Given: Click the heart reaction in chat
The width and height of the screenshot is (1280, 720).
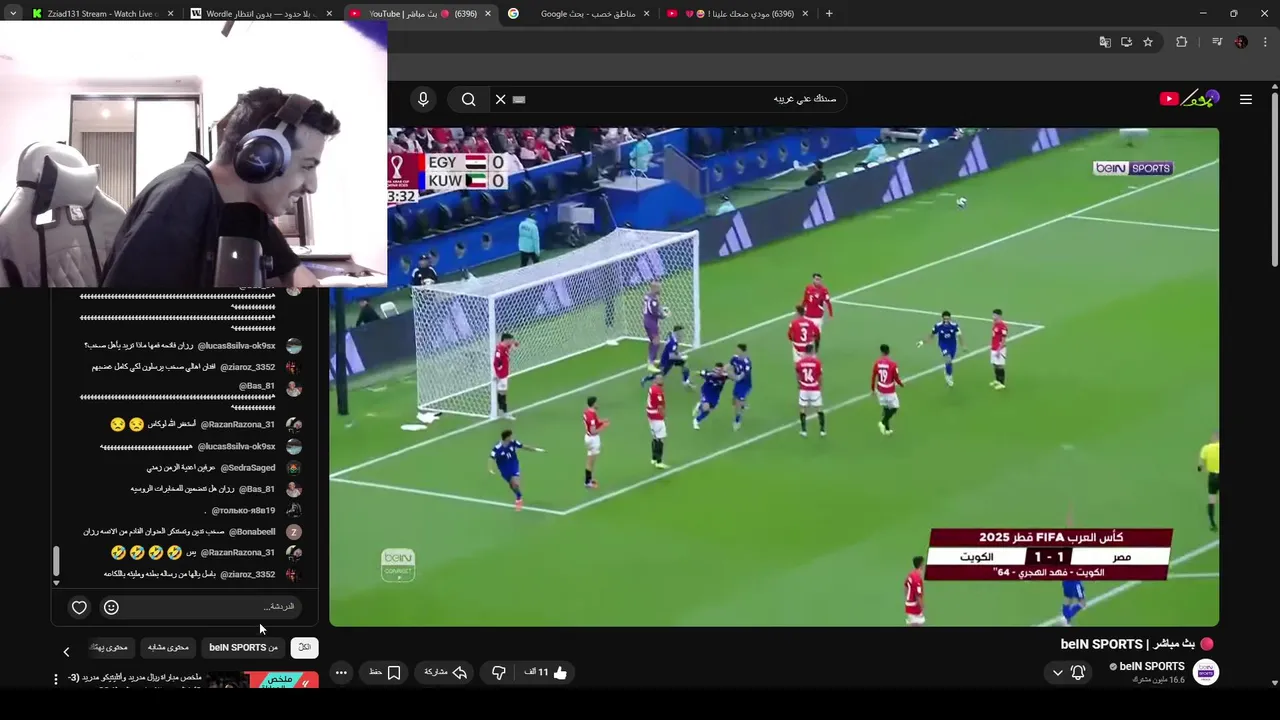Looking at the screenshot, I should (79, 607).
